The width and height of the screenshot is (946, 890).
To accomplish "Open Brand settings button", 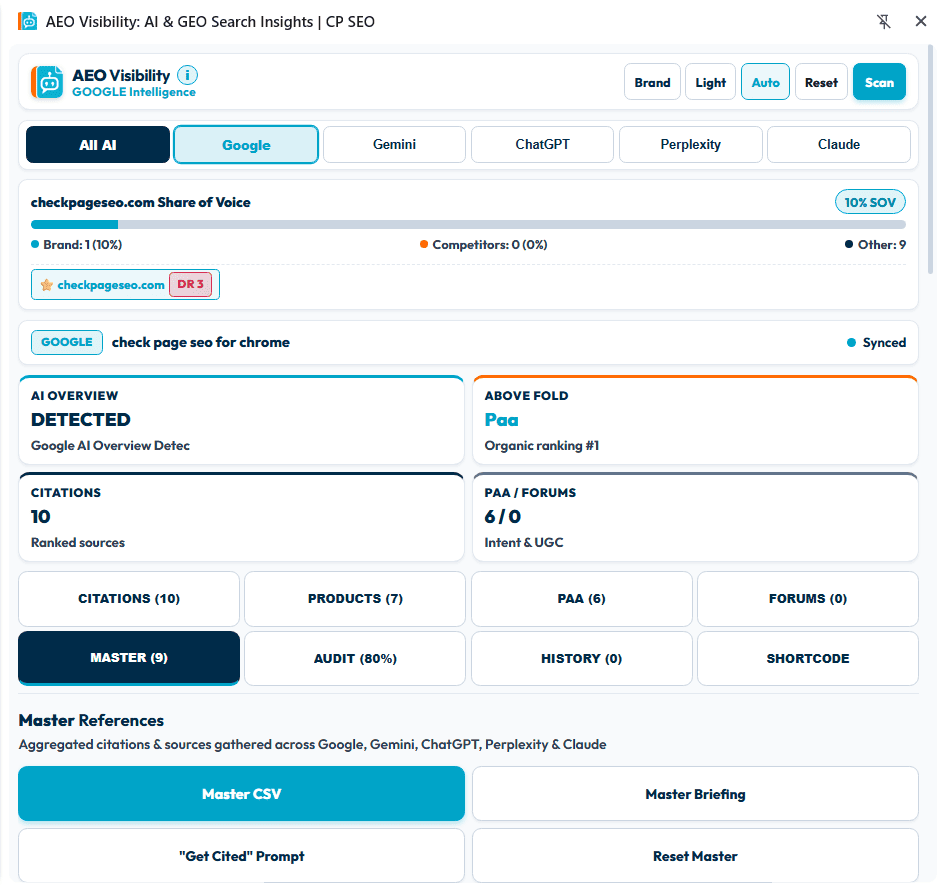I will (x=652, y=82).
